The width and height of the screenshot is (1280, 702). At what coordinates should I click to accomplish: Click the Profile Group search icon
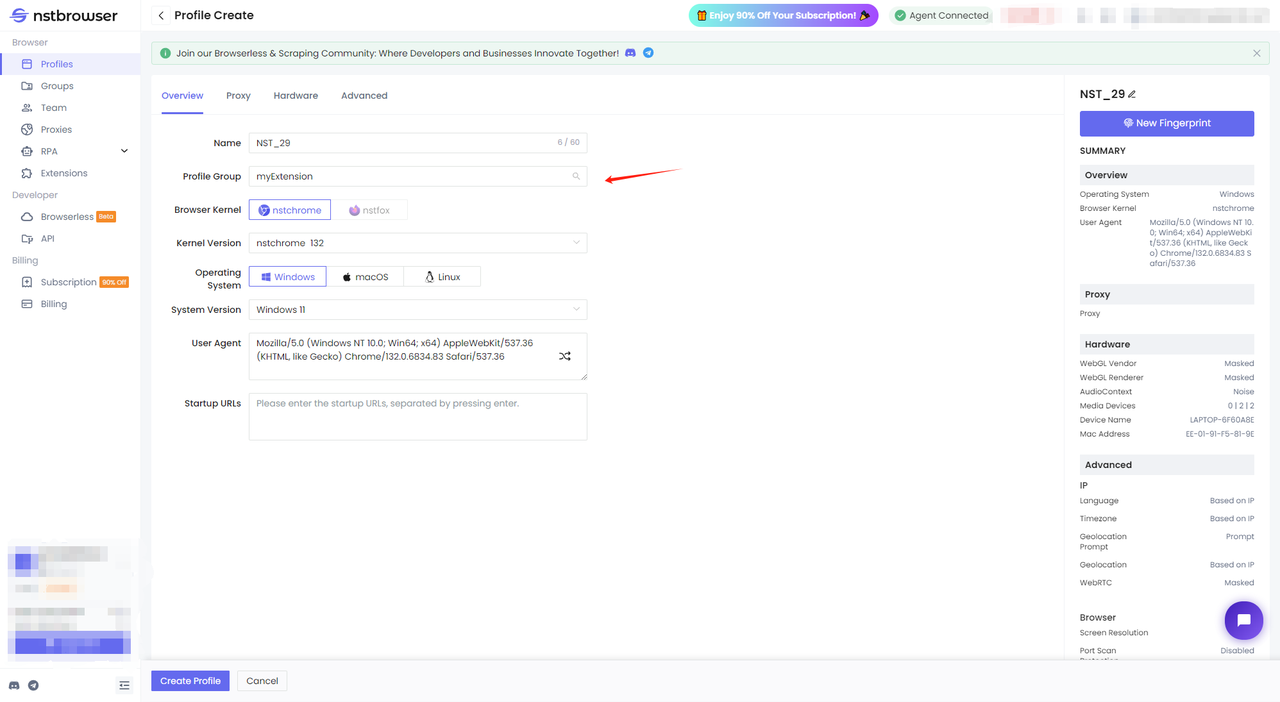tap(576, 176)
